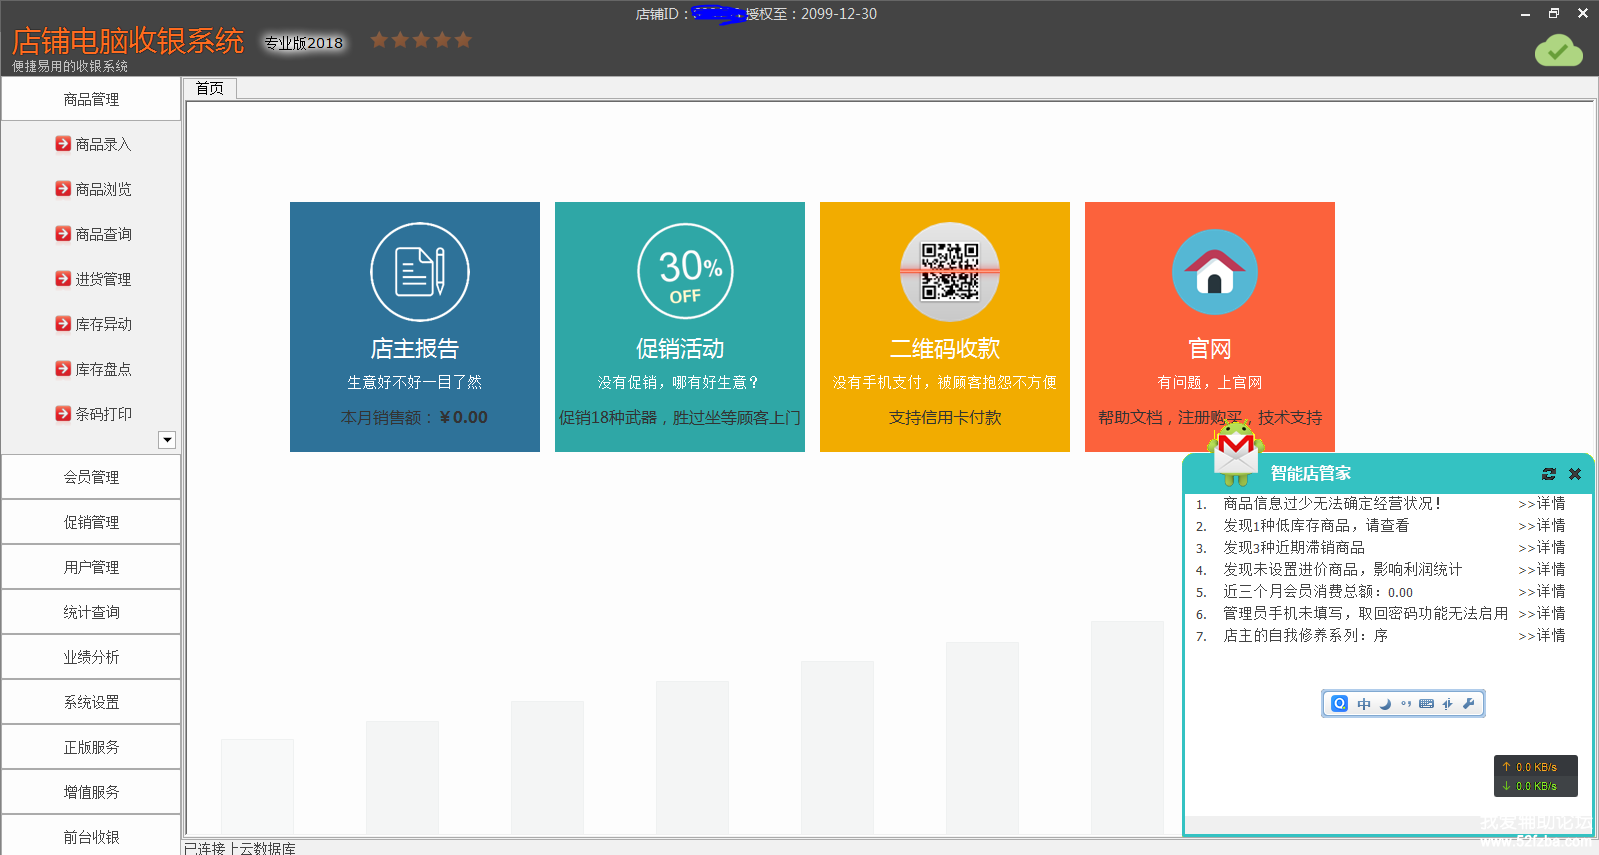Open the input method wrench settings icon
The height and width of the screenshot is (855, 1599).
pyautogui.click(x=1469, y=704)
